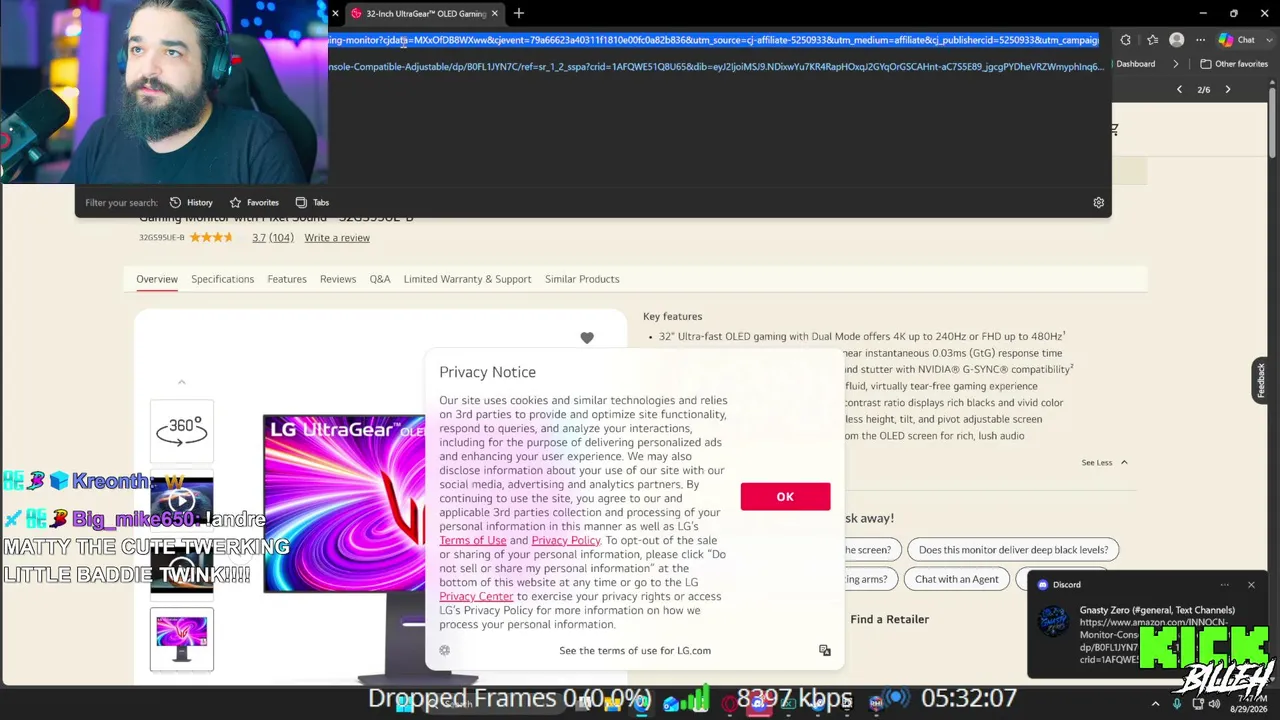Switch to the Specifications tab
This screenshot has width=1280, height=720.
(223, 279)
